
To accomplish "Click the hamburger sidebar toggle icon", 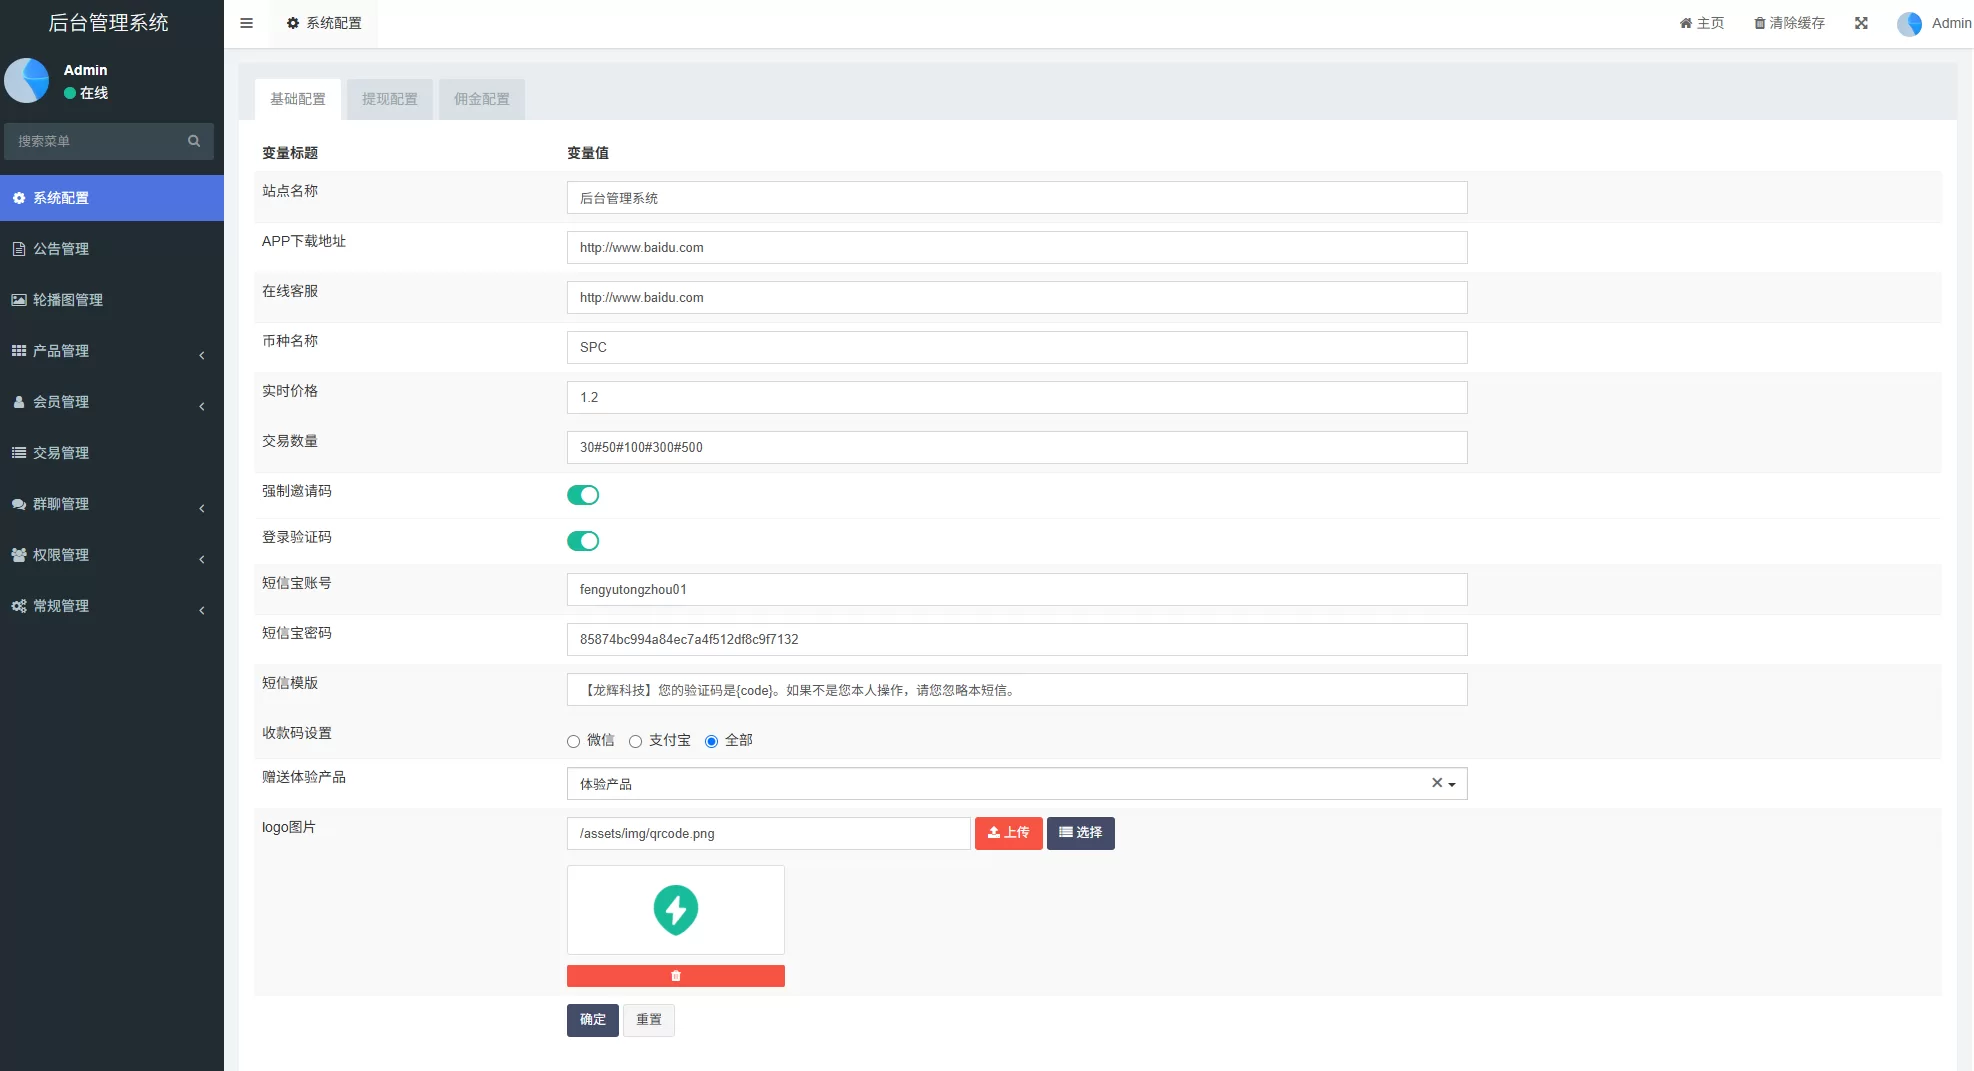I will click(x=246, y=23).
